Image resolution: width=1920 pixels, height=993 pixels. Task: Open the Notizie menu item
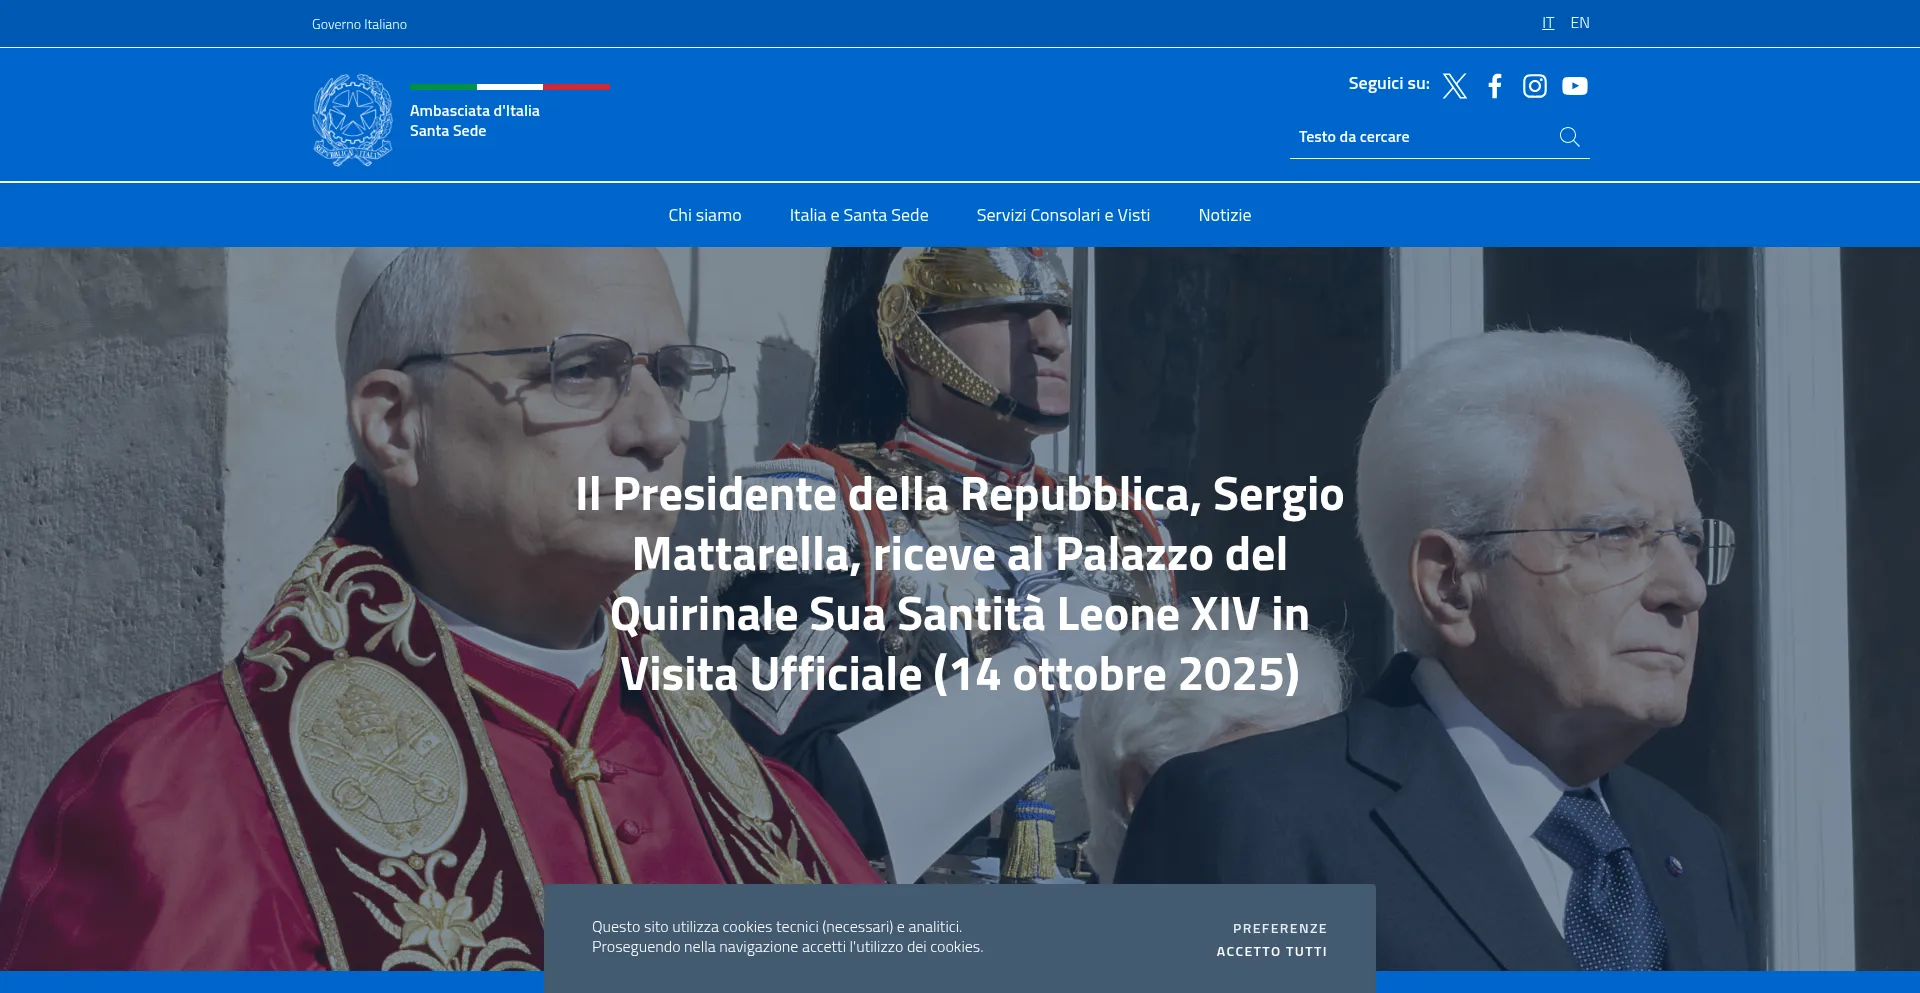1225,215
